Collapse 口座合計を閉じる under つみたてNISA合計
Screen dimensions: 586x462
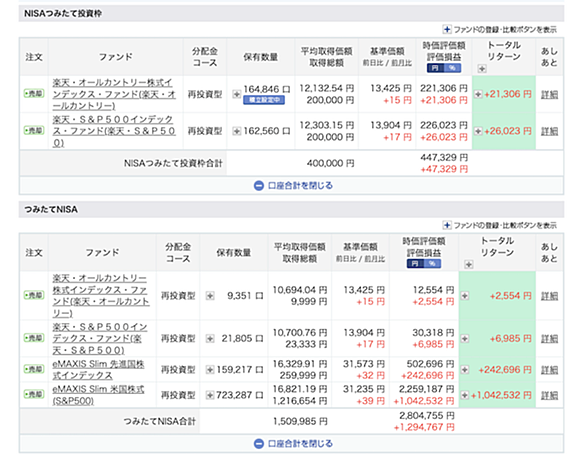click(300, 444)
